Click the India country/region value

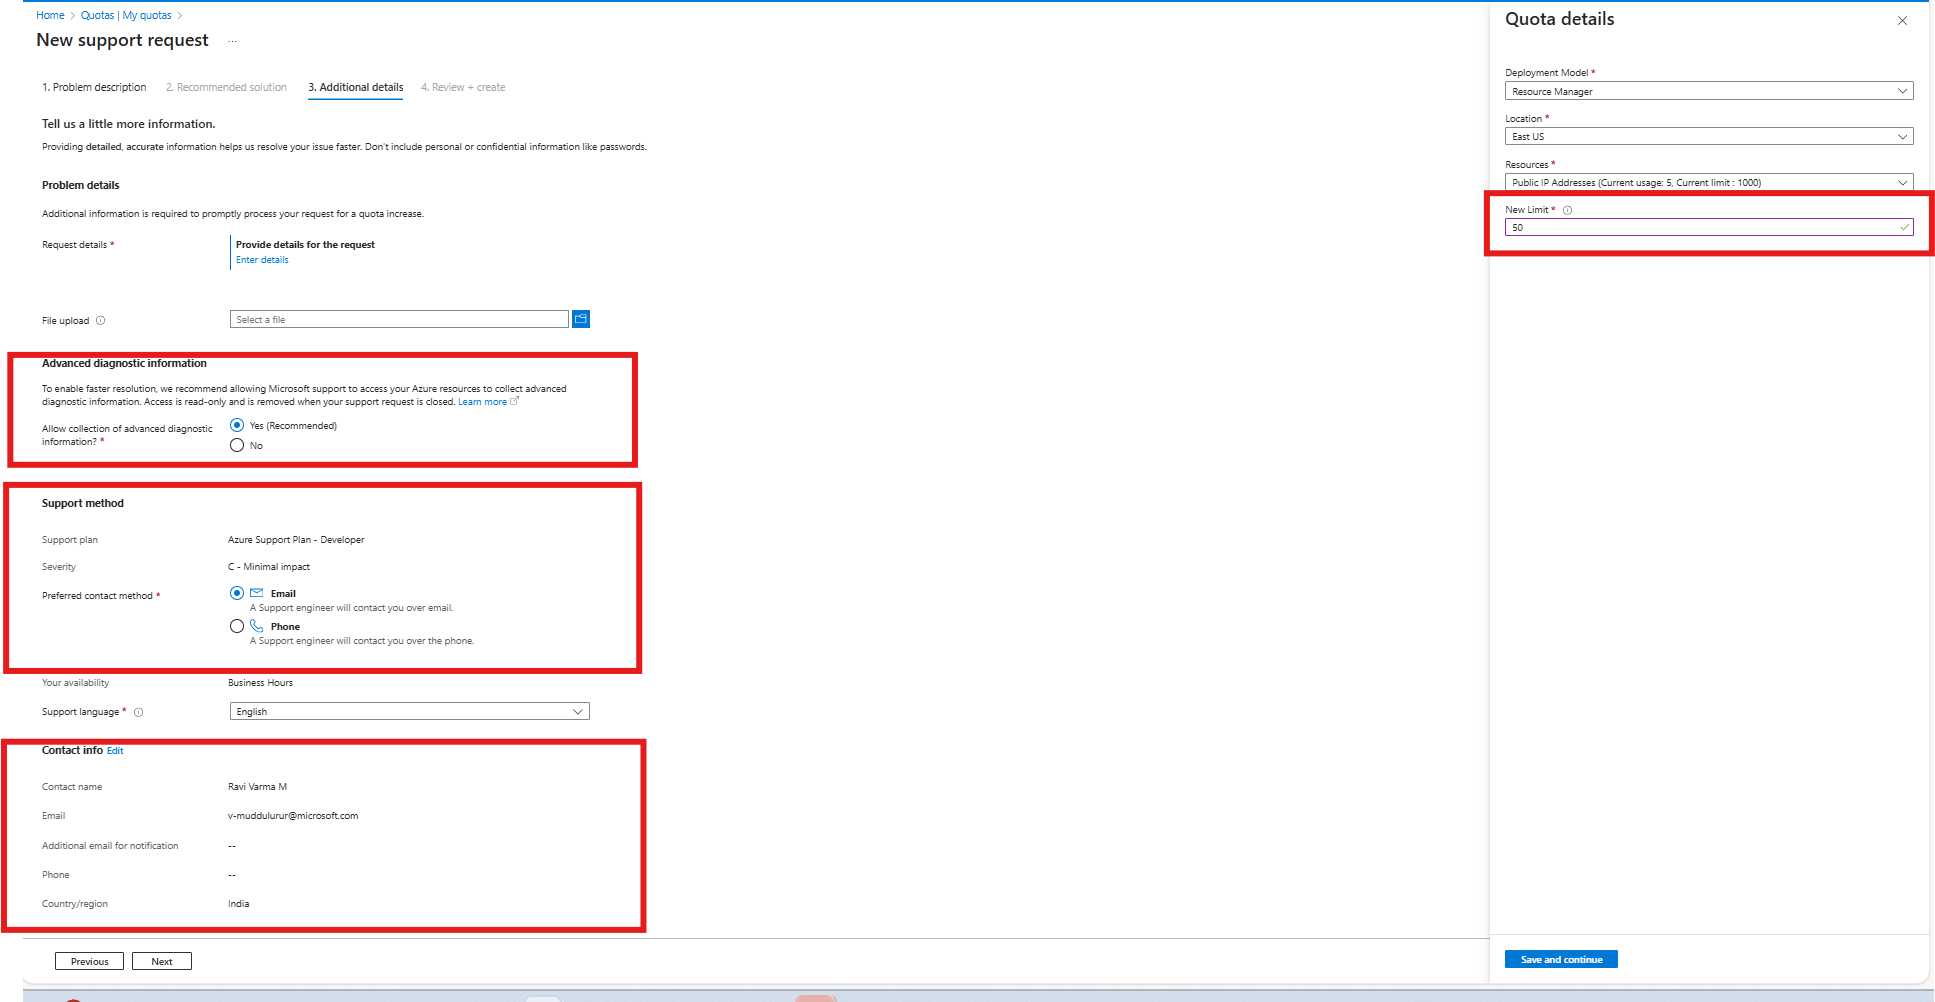(x=238, y=904)
